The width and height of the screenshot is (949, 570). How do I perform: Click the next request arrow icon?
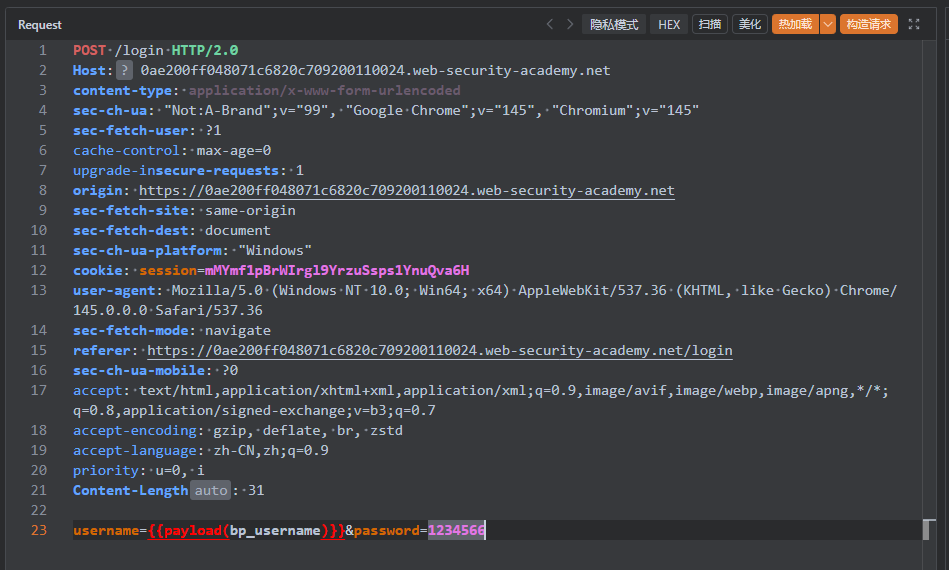point(570,25)
